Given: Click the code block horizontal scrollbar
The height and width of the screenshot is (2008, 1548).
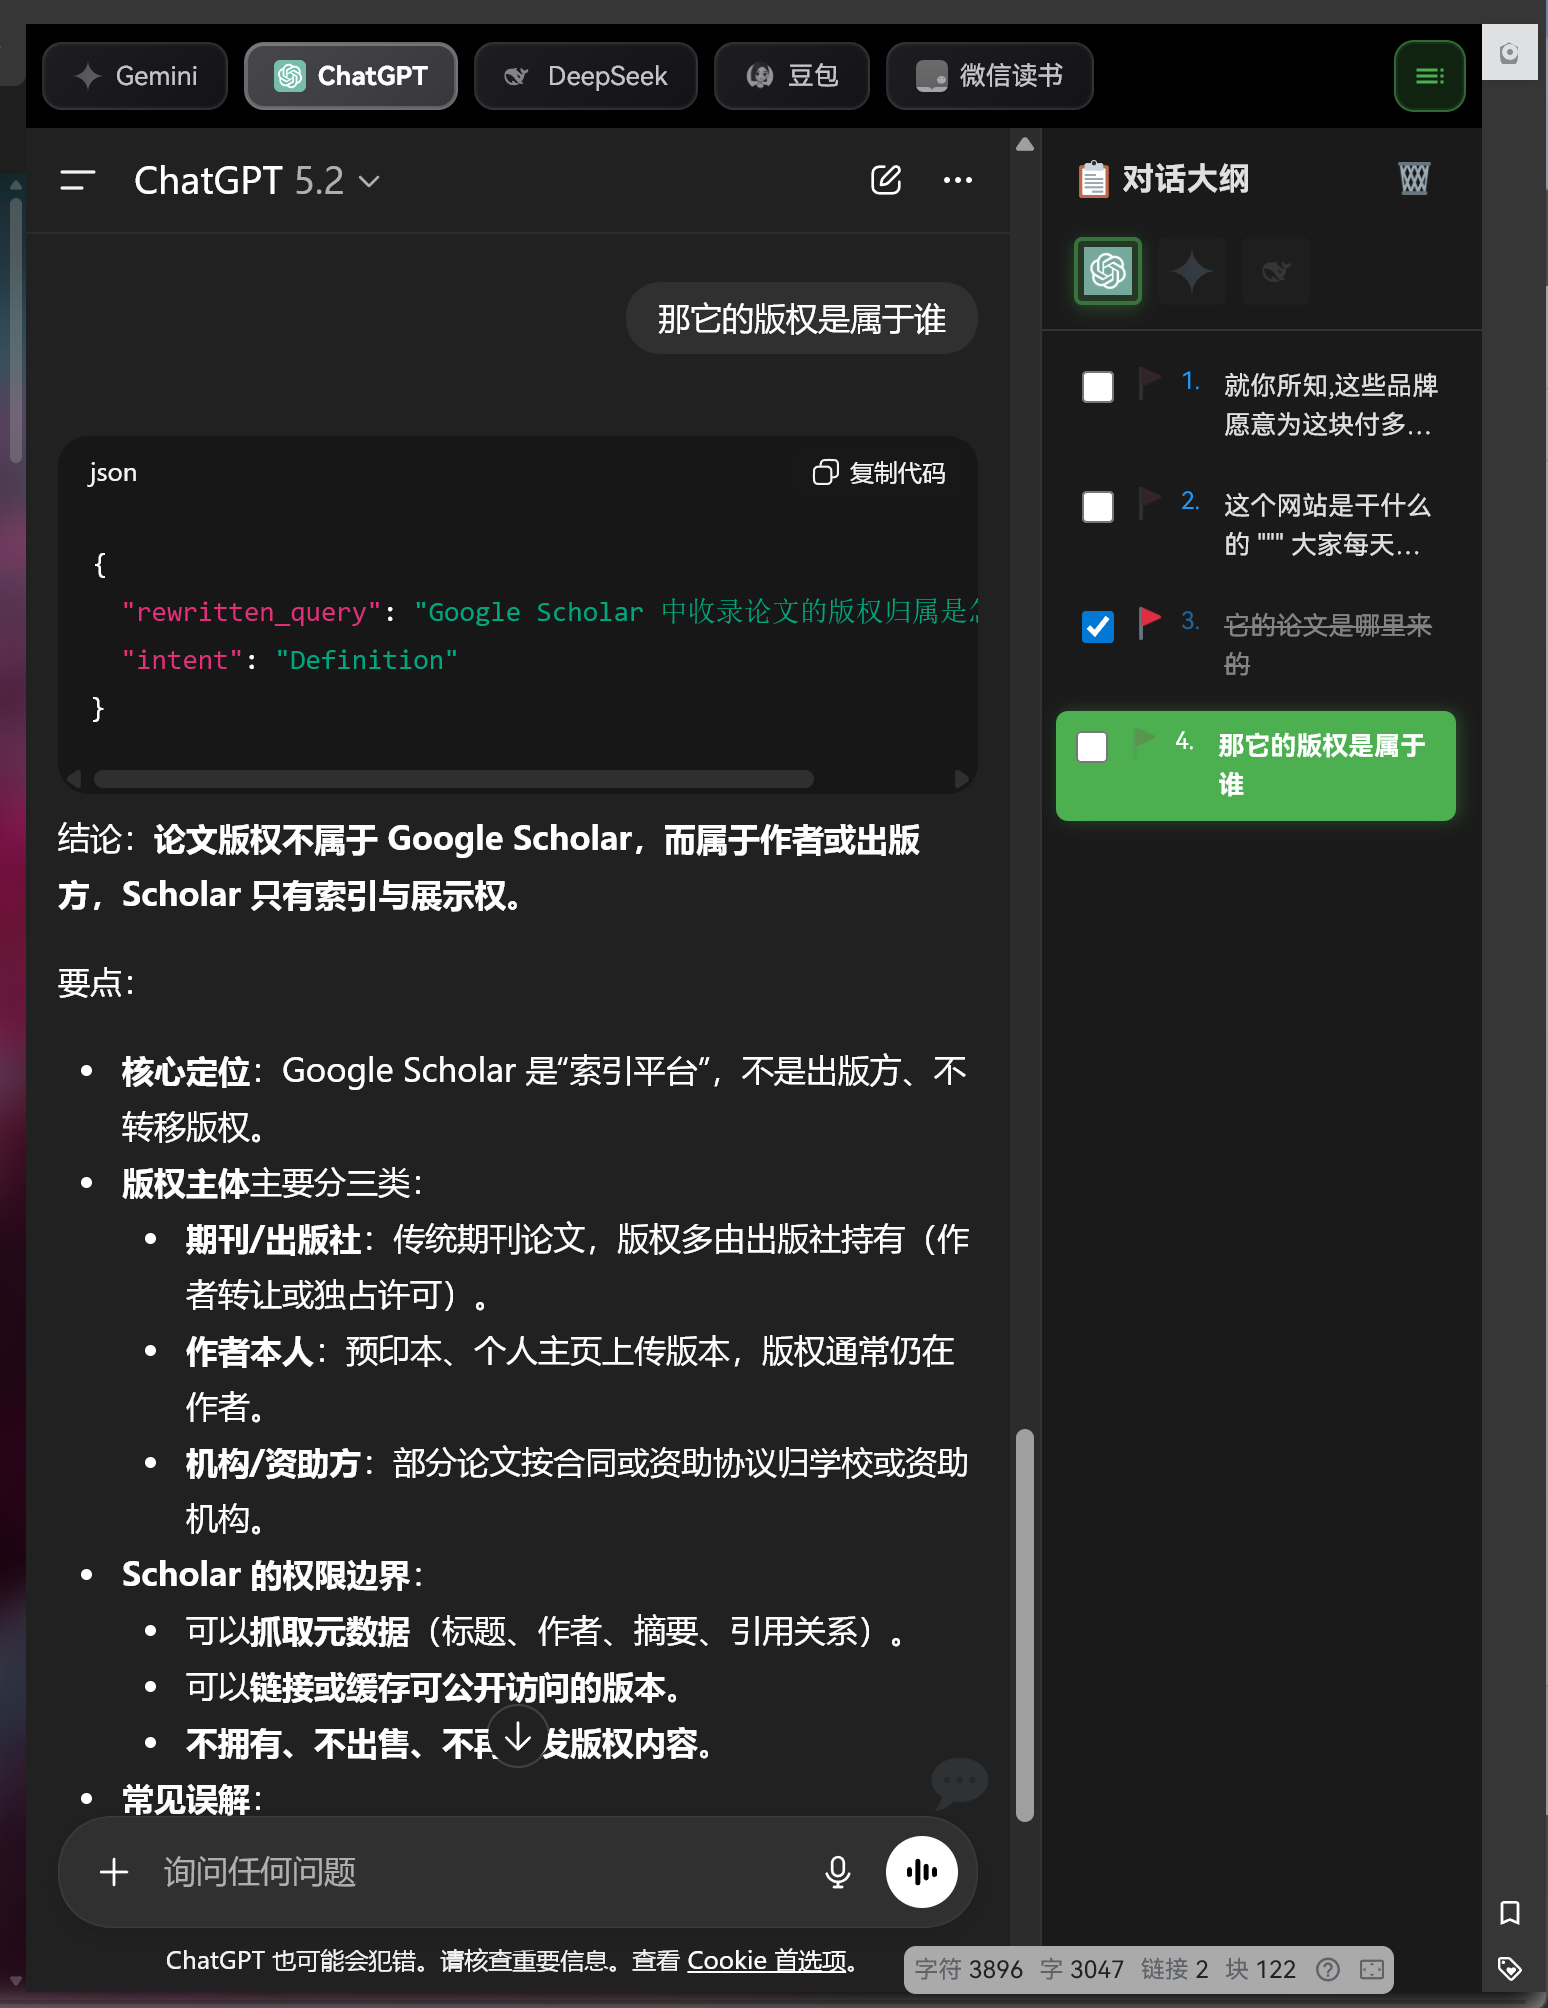Looking at the screenshot, I should (x=454, y=779).
